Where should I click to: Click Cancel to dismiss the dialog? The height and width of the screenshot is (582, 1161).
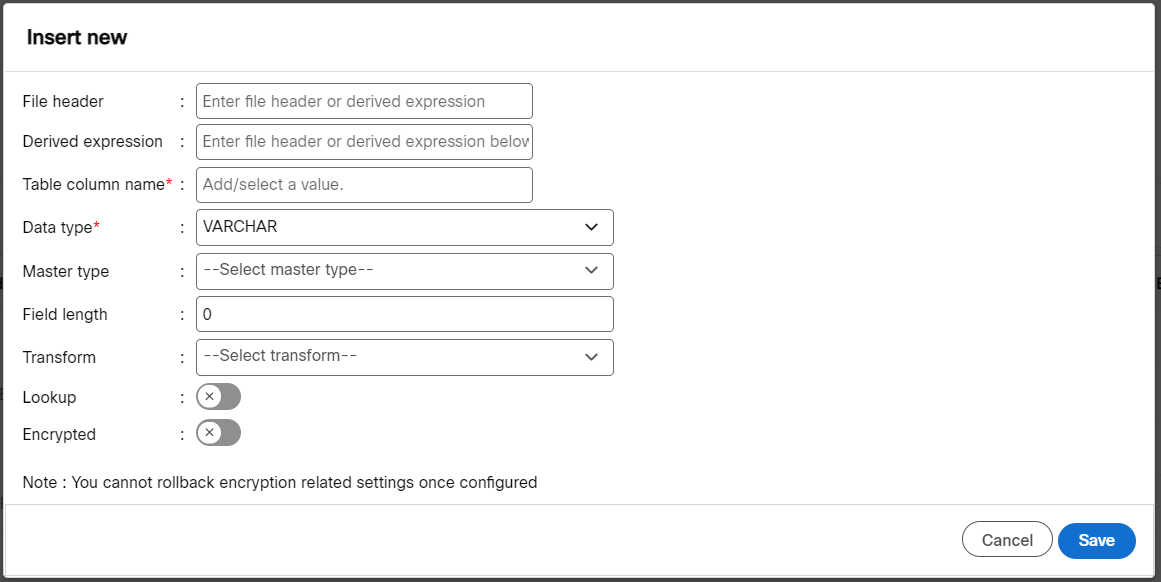[1007, 539]
